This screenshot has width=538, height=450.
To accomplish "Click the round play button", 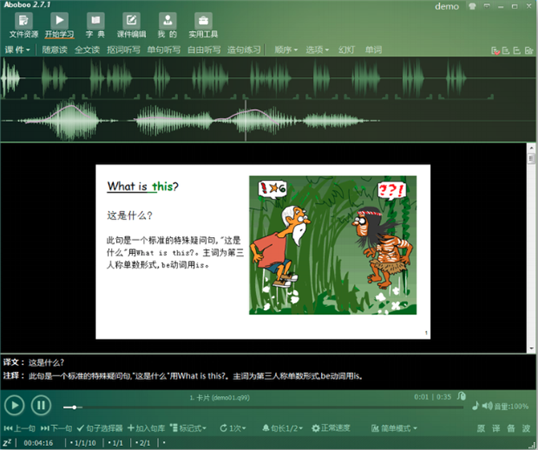I will click(x=14, y=405).
